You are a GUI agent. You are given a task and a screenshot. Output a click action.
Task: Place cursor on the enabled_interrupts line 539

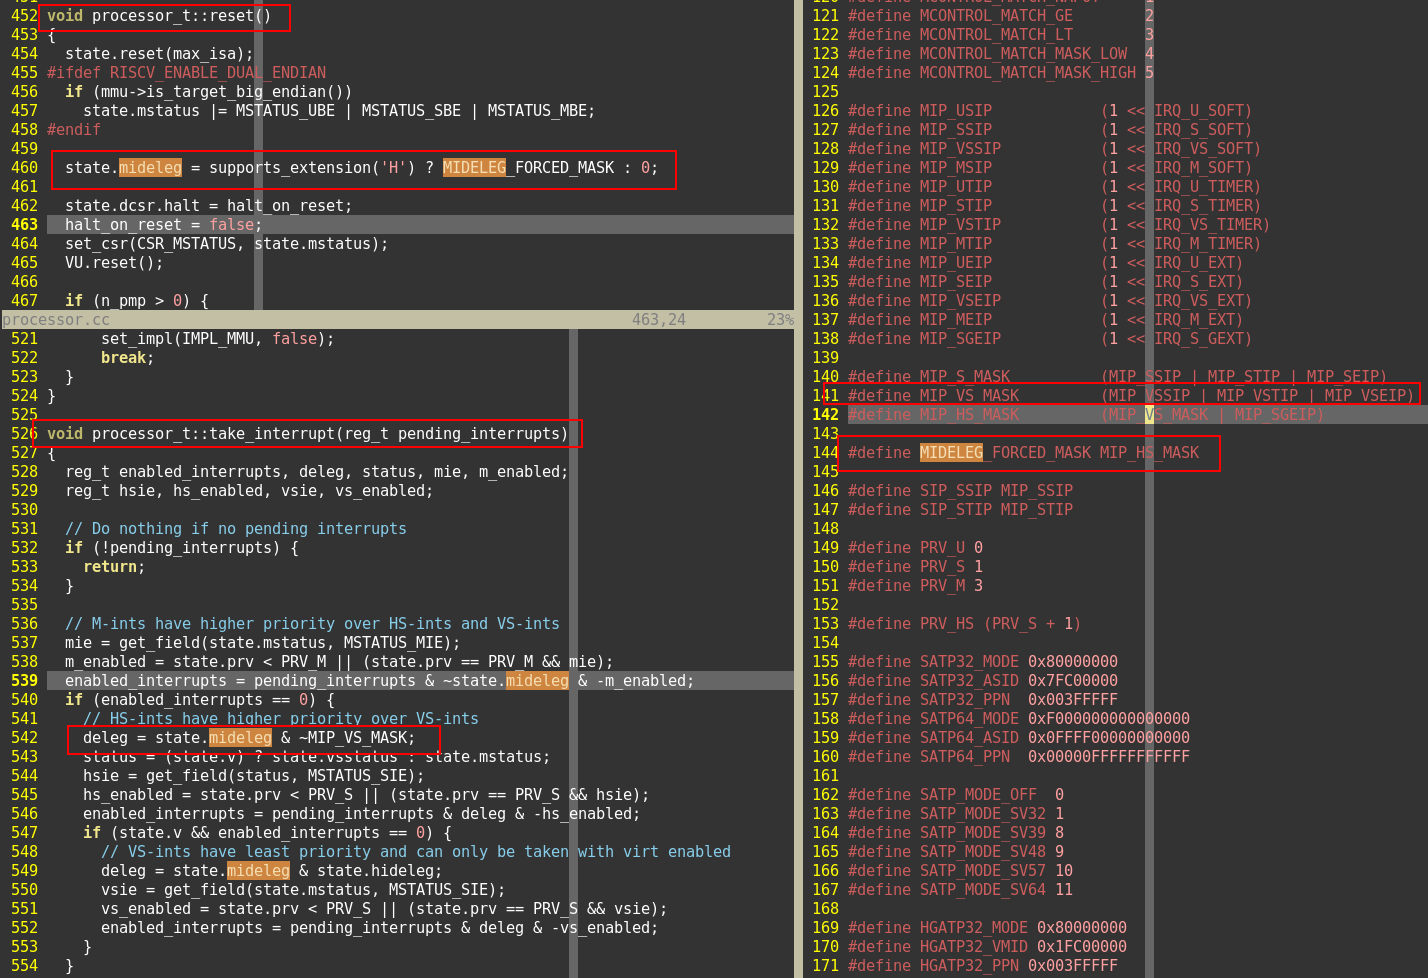pyautogui.click(x=200, y=680)
